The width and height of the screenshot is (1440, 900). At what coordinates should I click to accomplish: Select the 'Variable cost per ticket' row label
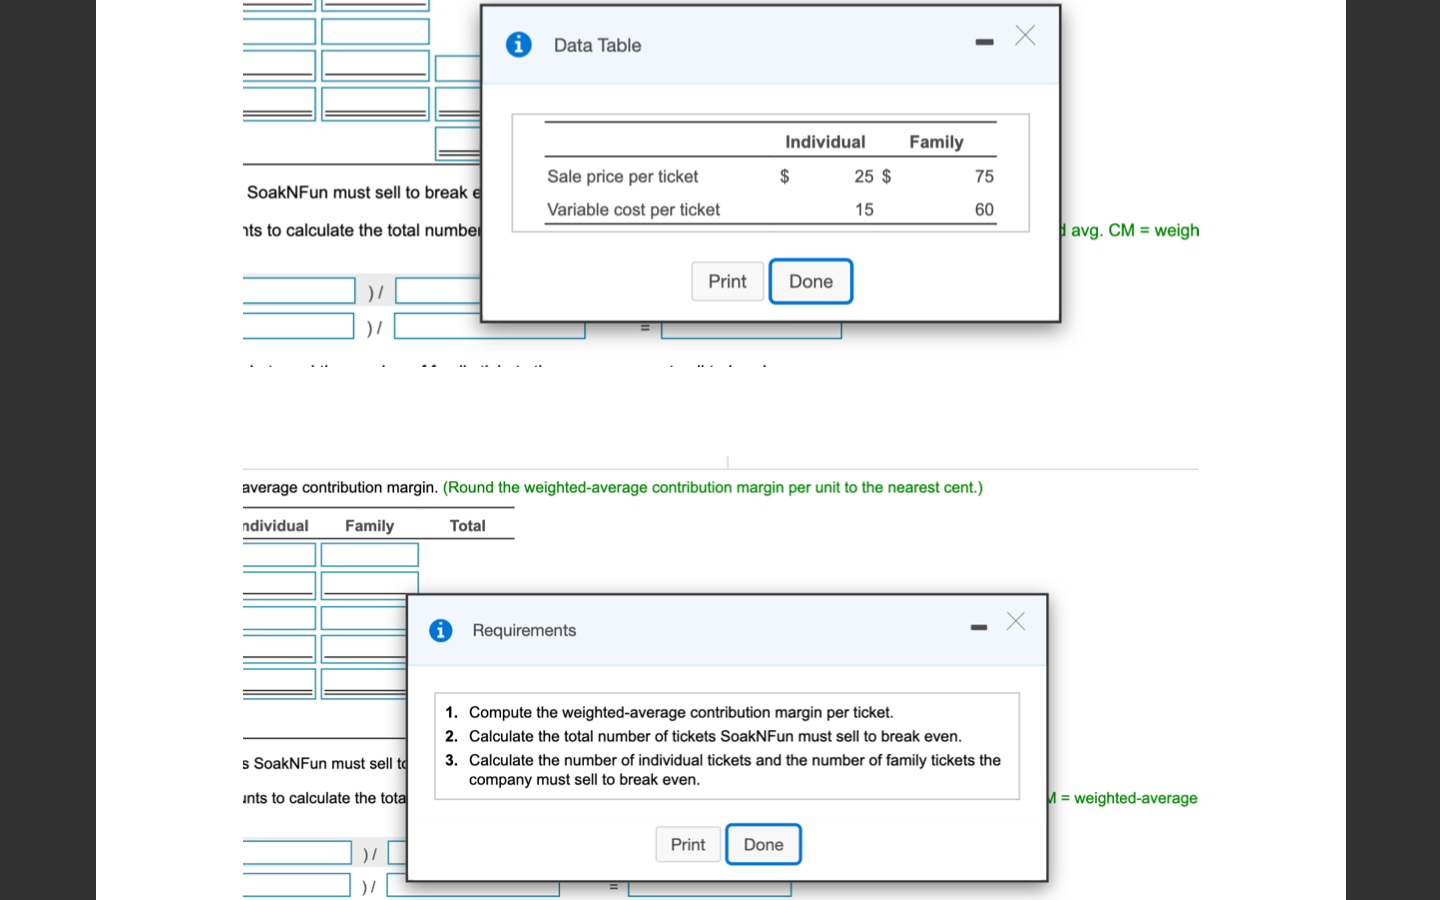pos(633,209)
